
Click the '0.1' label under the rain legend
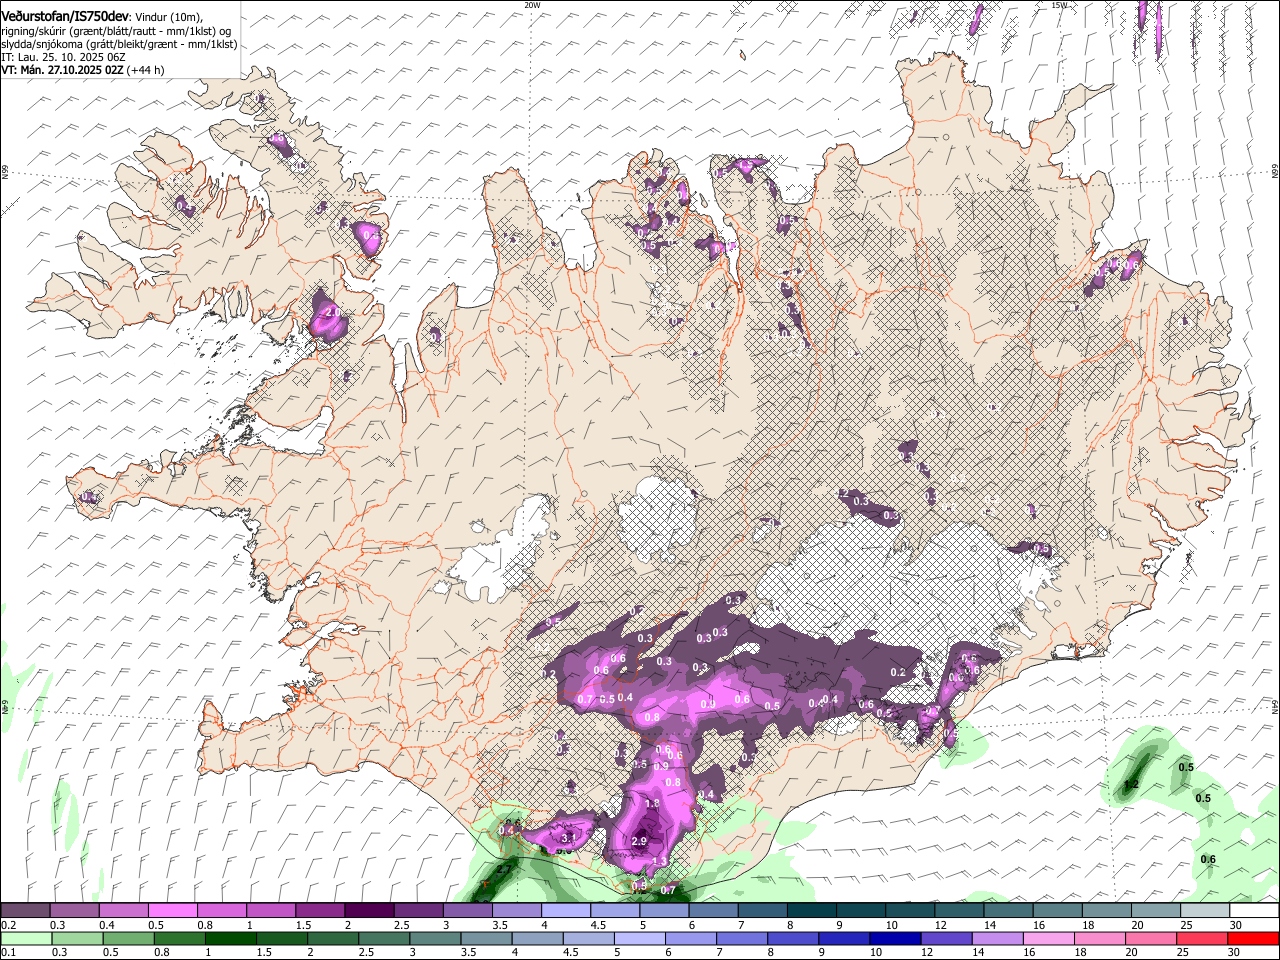coord(7,952)
